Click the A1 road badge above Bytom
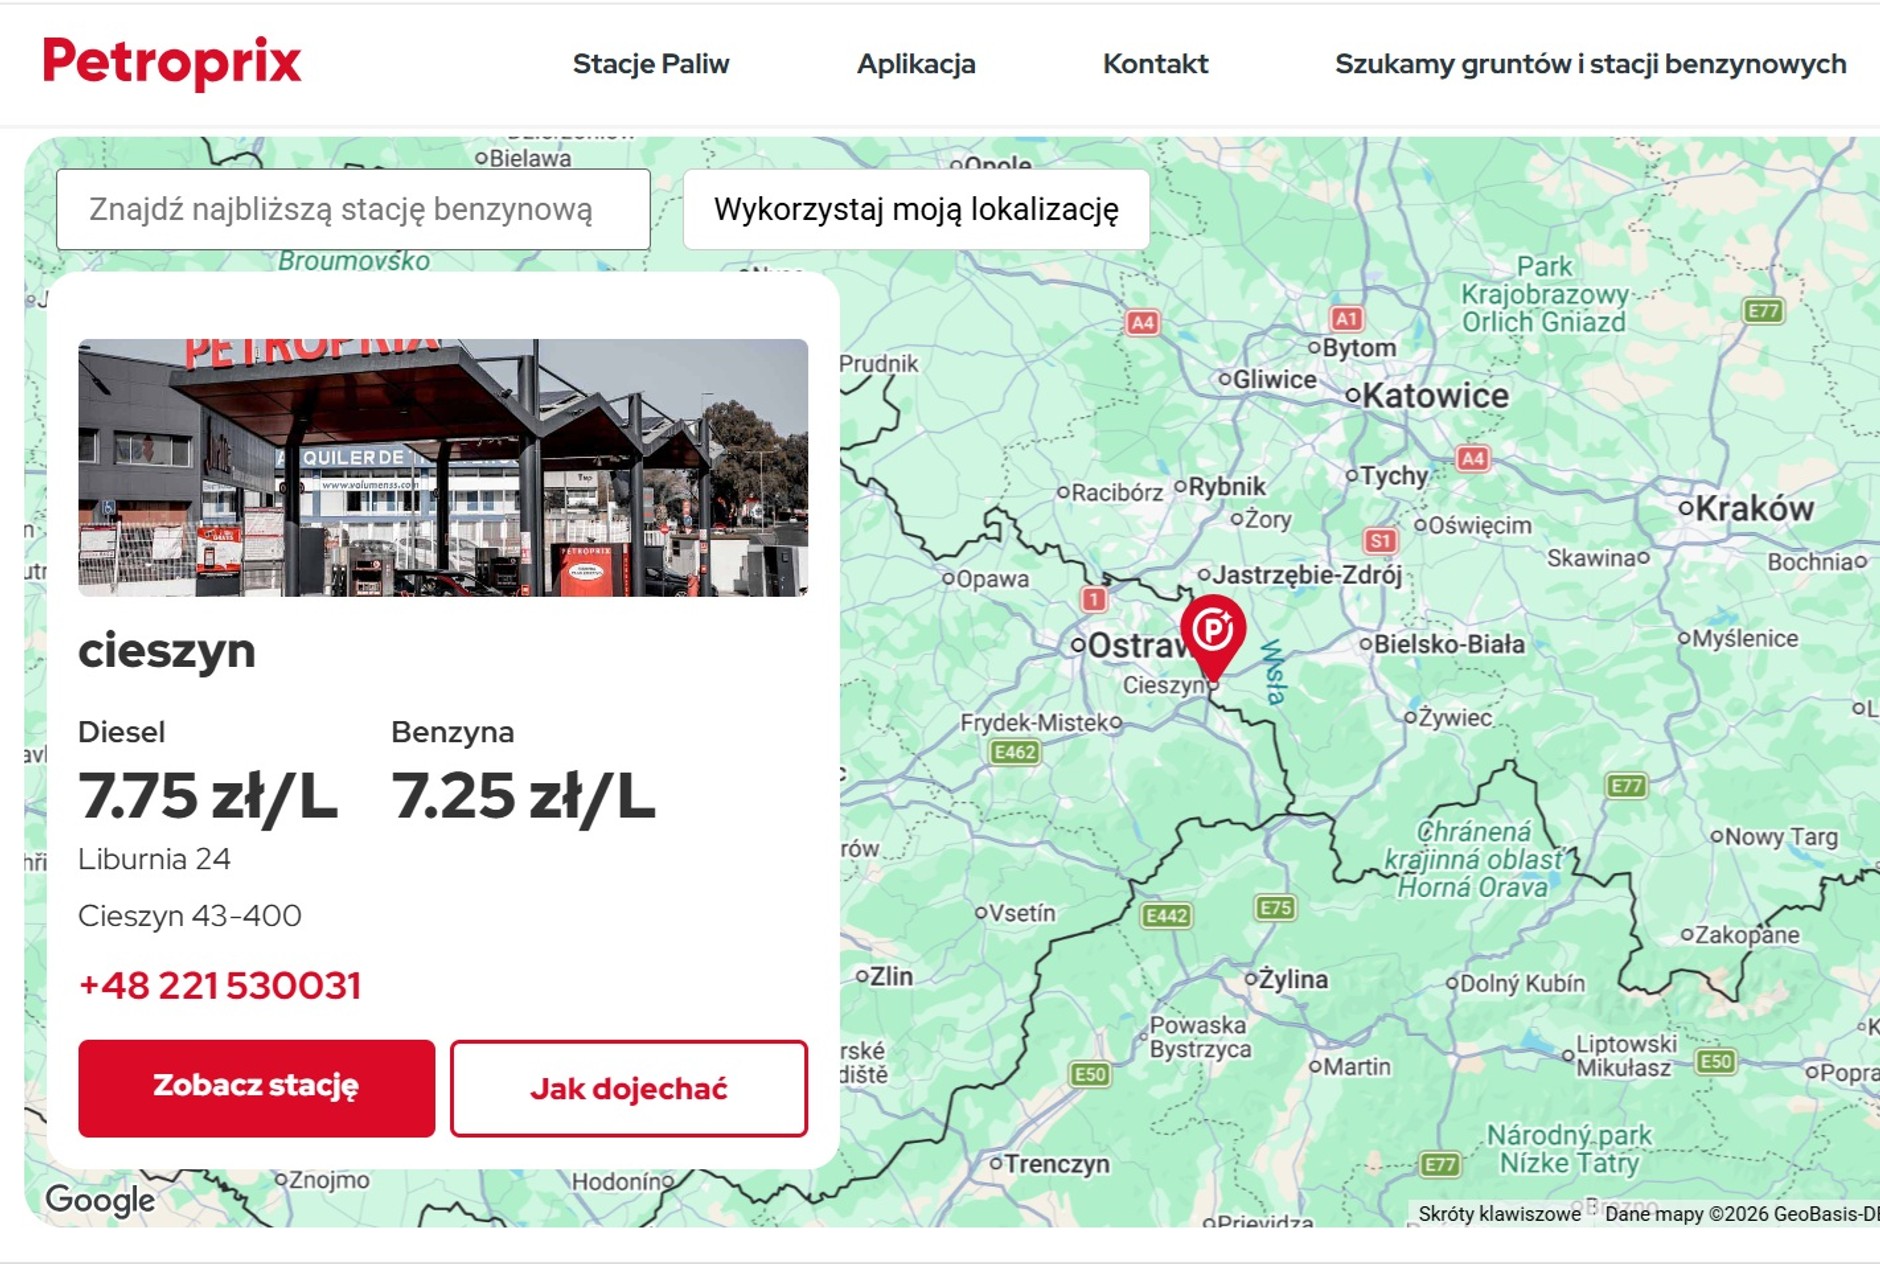Image resolution: width=1880 pixels, height=1264 pixels. click(x=1346, y=319)
